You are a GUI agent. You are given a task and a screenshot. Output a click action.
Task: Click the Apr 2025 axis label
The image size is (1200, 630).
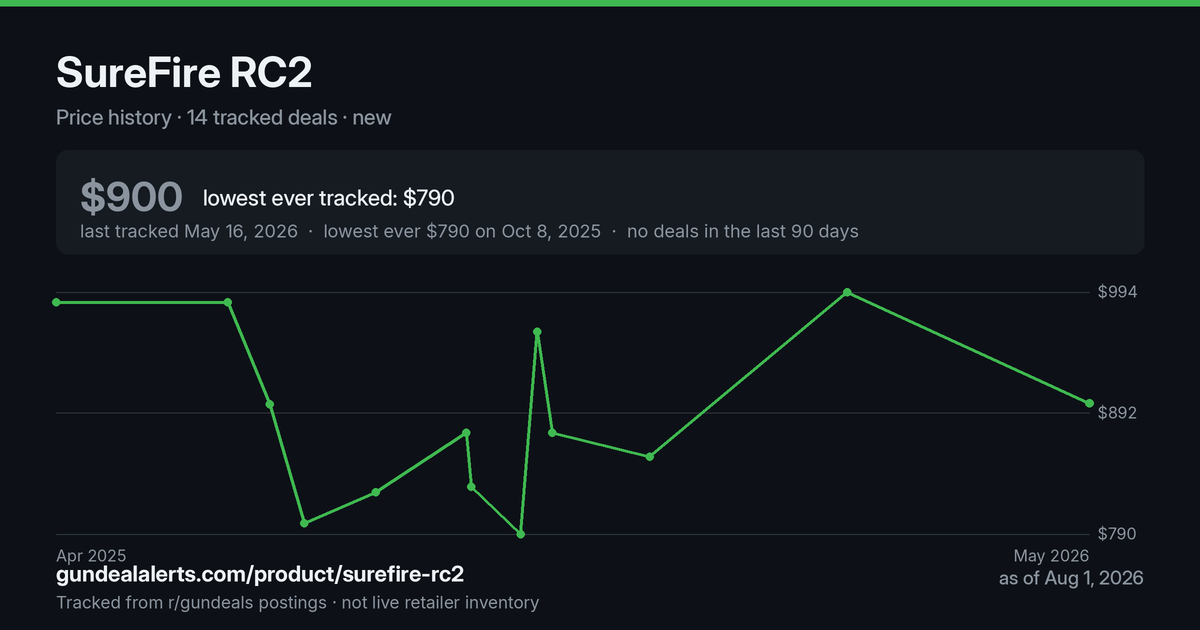[x=91, y=555]
